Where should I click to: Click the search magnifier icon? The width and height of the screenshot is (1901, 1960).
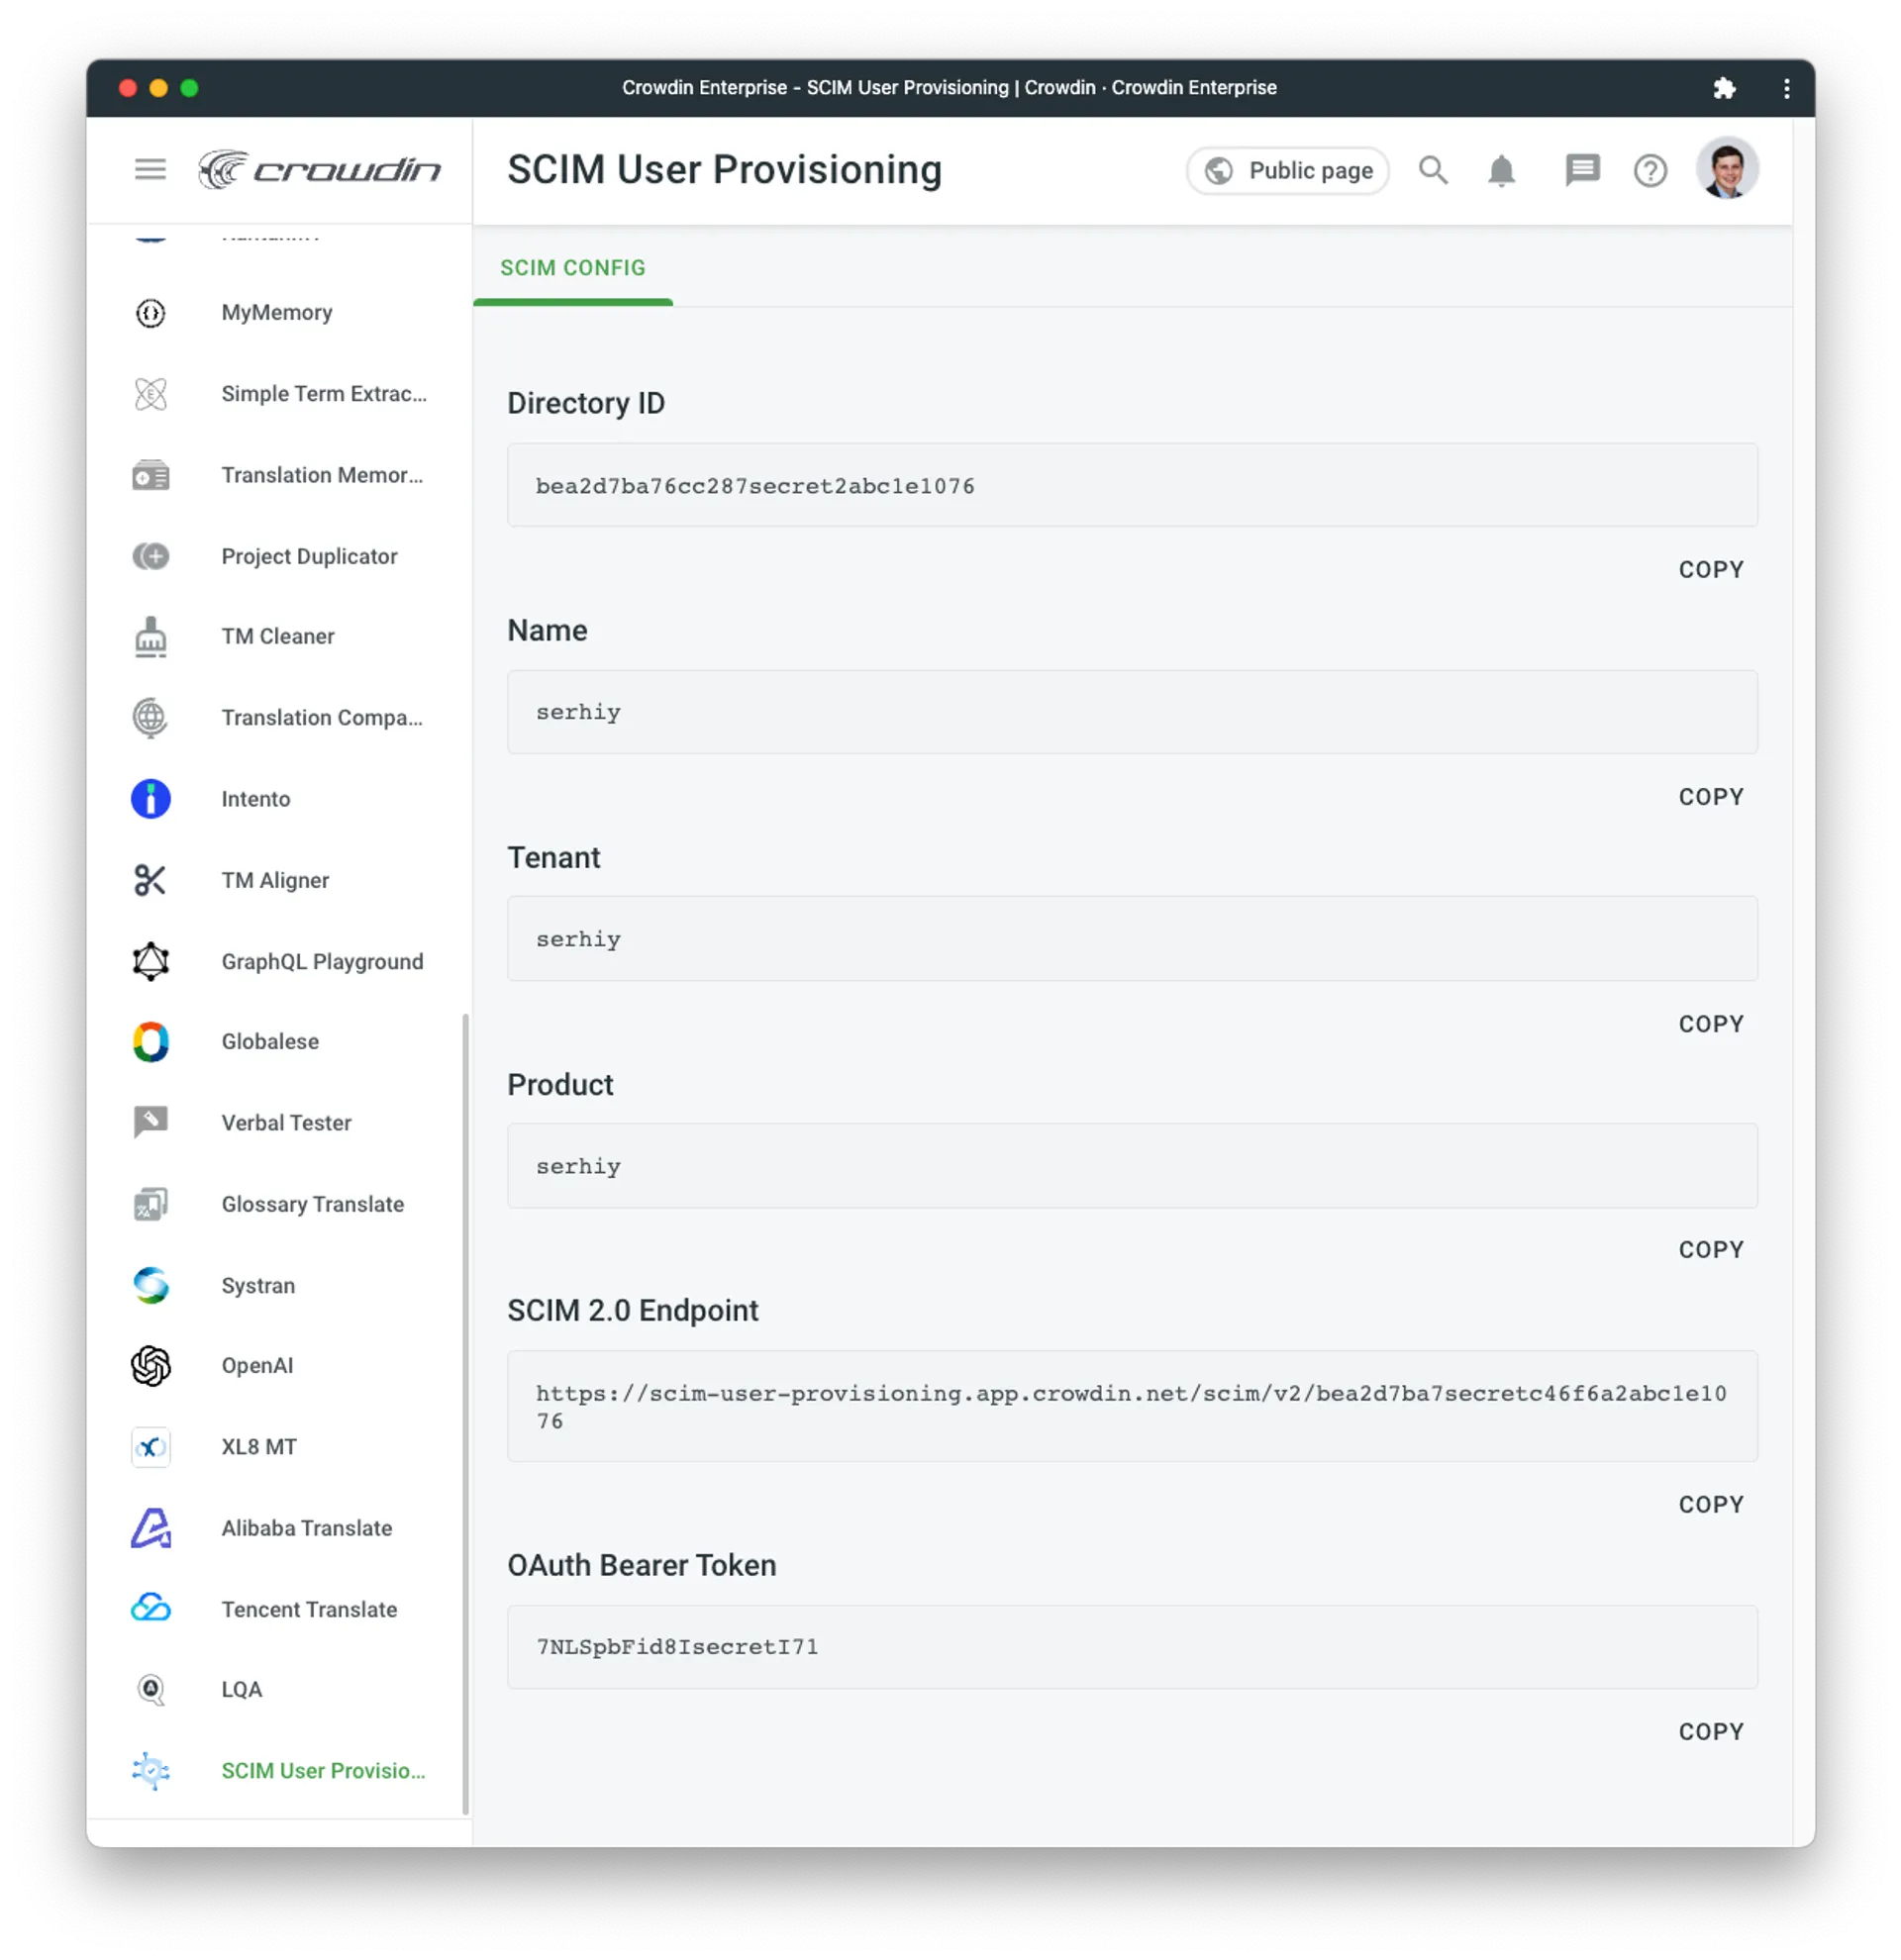pos(1432,170)
